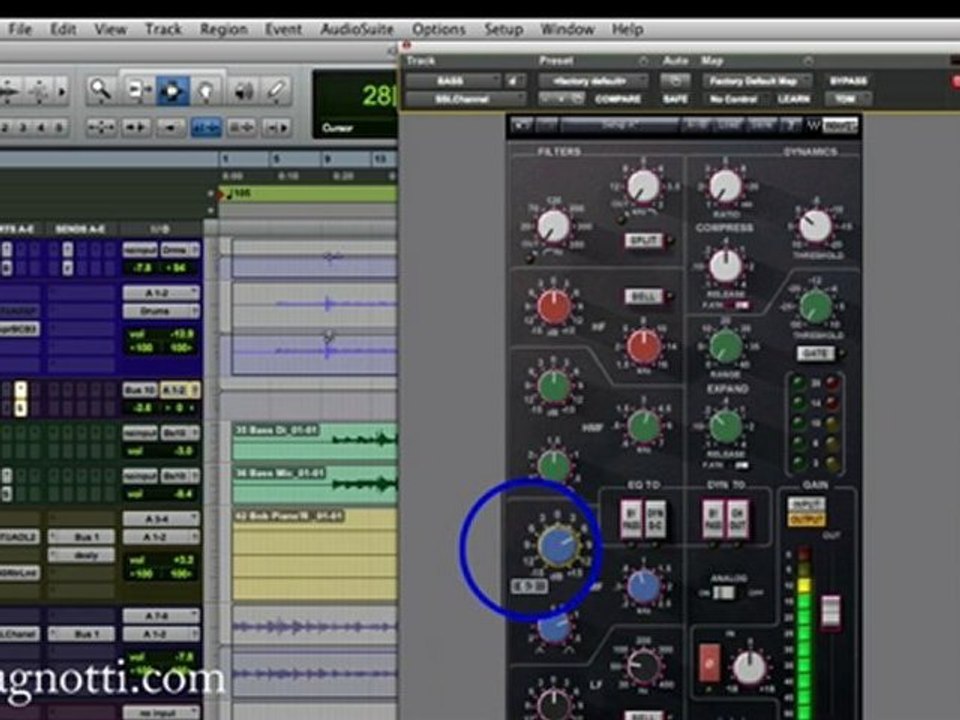This screenshot has width=960, height=720.
Task: Click the Mirrored MIDI Editing button
Action: coord(171,127)
